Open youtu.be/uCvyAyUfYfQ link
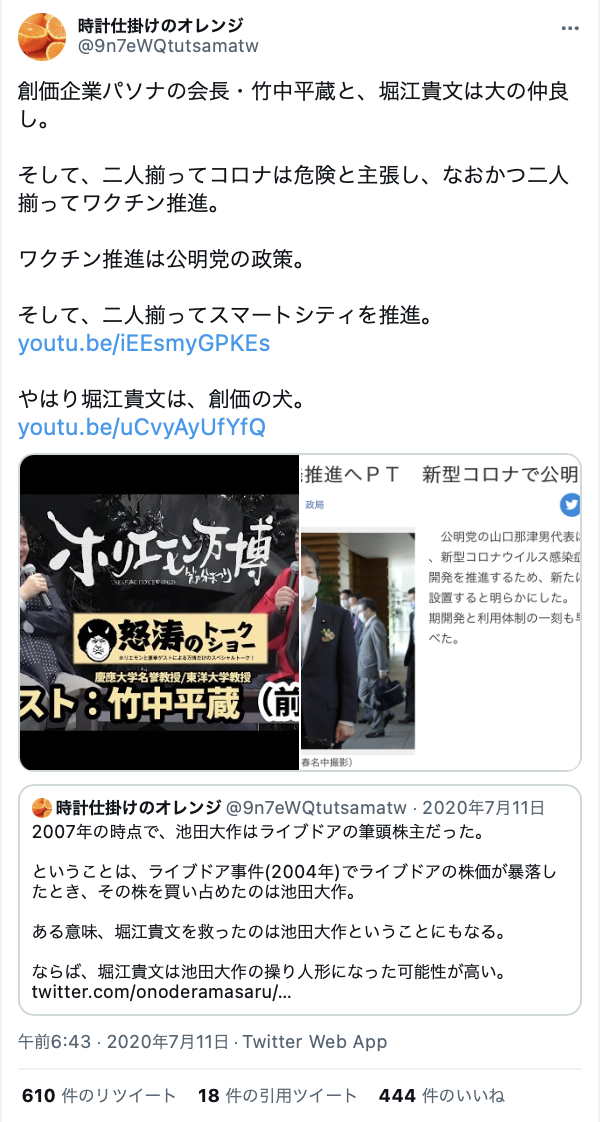Viewport: 604px width, 1122px height. pos(142,427)
